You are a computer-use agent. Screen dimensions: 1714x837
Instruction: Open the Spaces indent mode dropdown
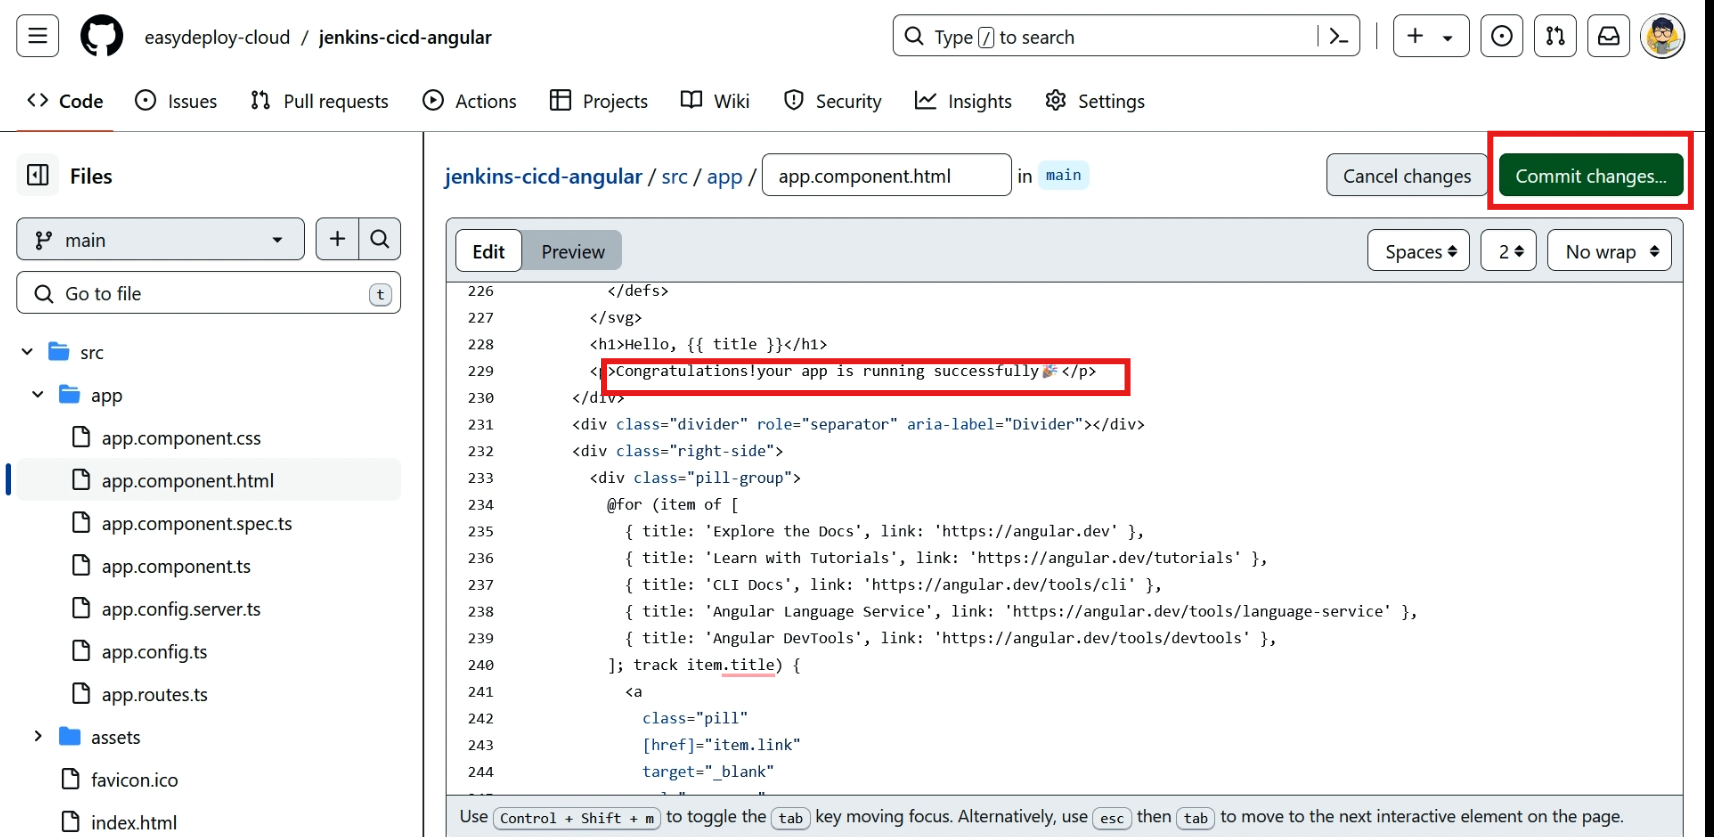pyautogui.click(x=1418, y=251)
